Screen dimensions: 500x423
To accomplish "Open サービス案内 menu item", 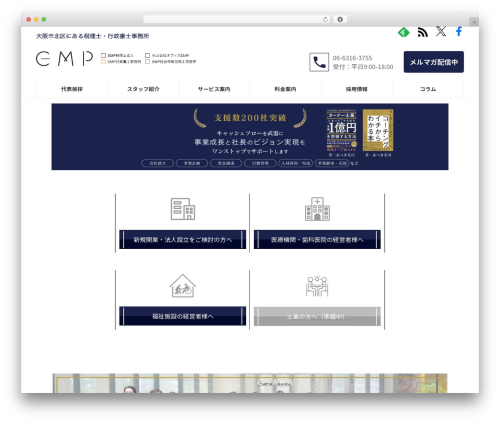I will pos(214,89).
